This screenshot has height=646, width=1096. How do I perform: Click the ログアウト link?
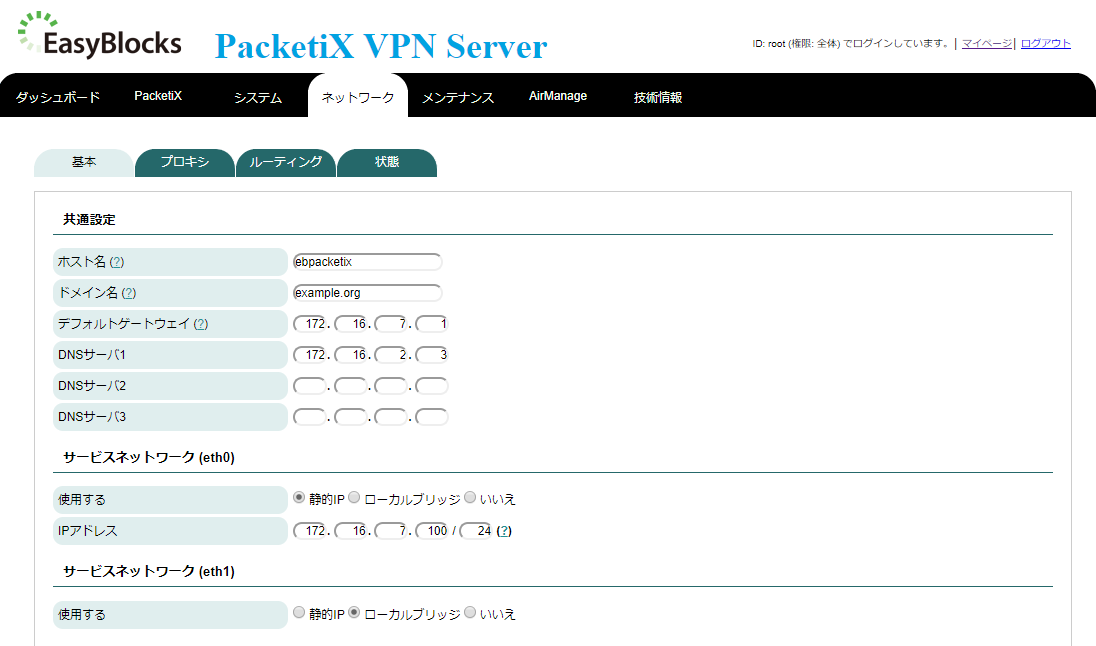click(x=1046, y=43)
